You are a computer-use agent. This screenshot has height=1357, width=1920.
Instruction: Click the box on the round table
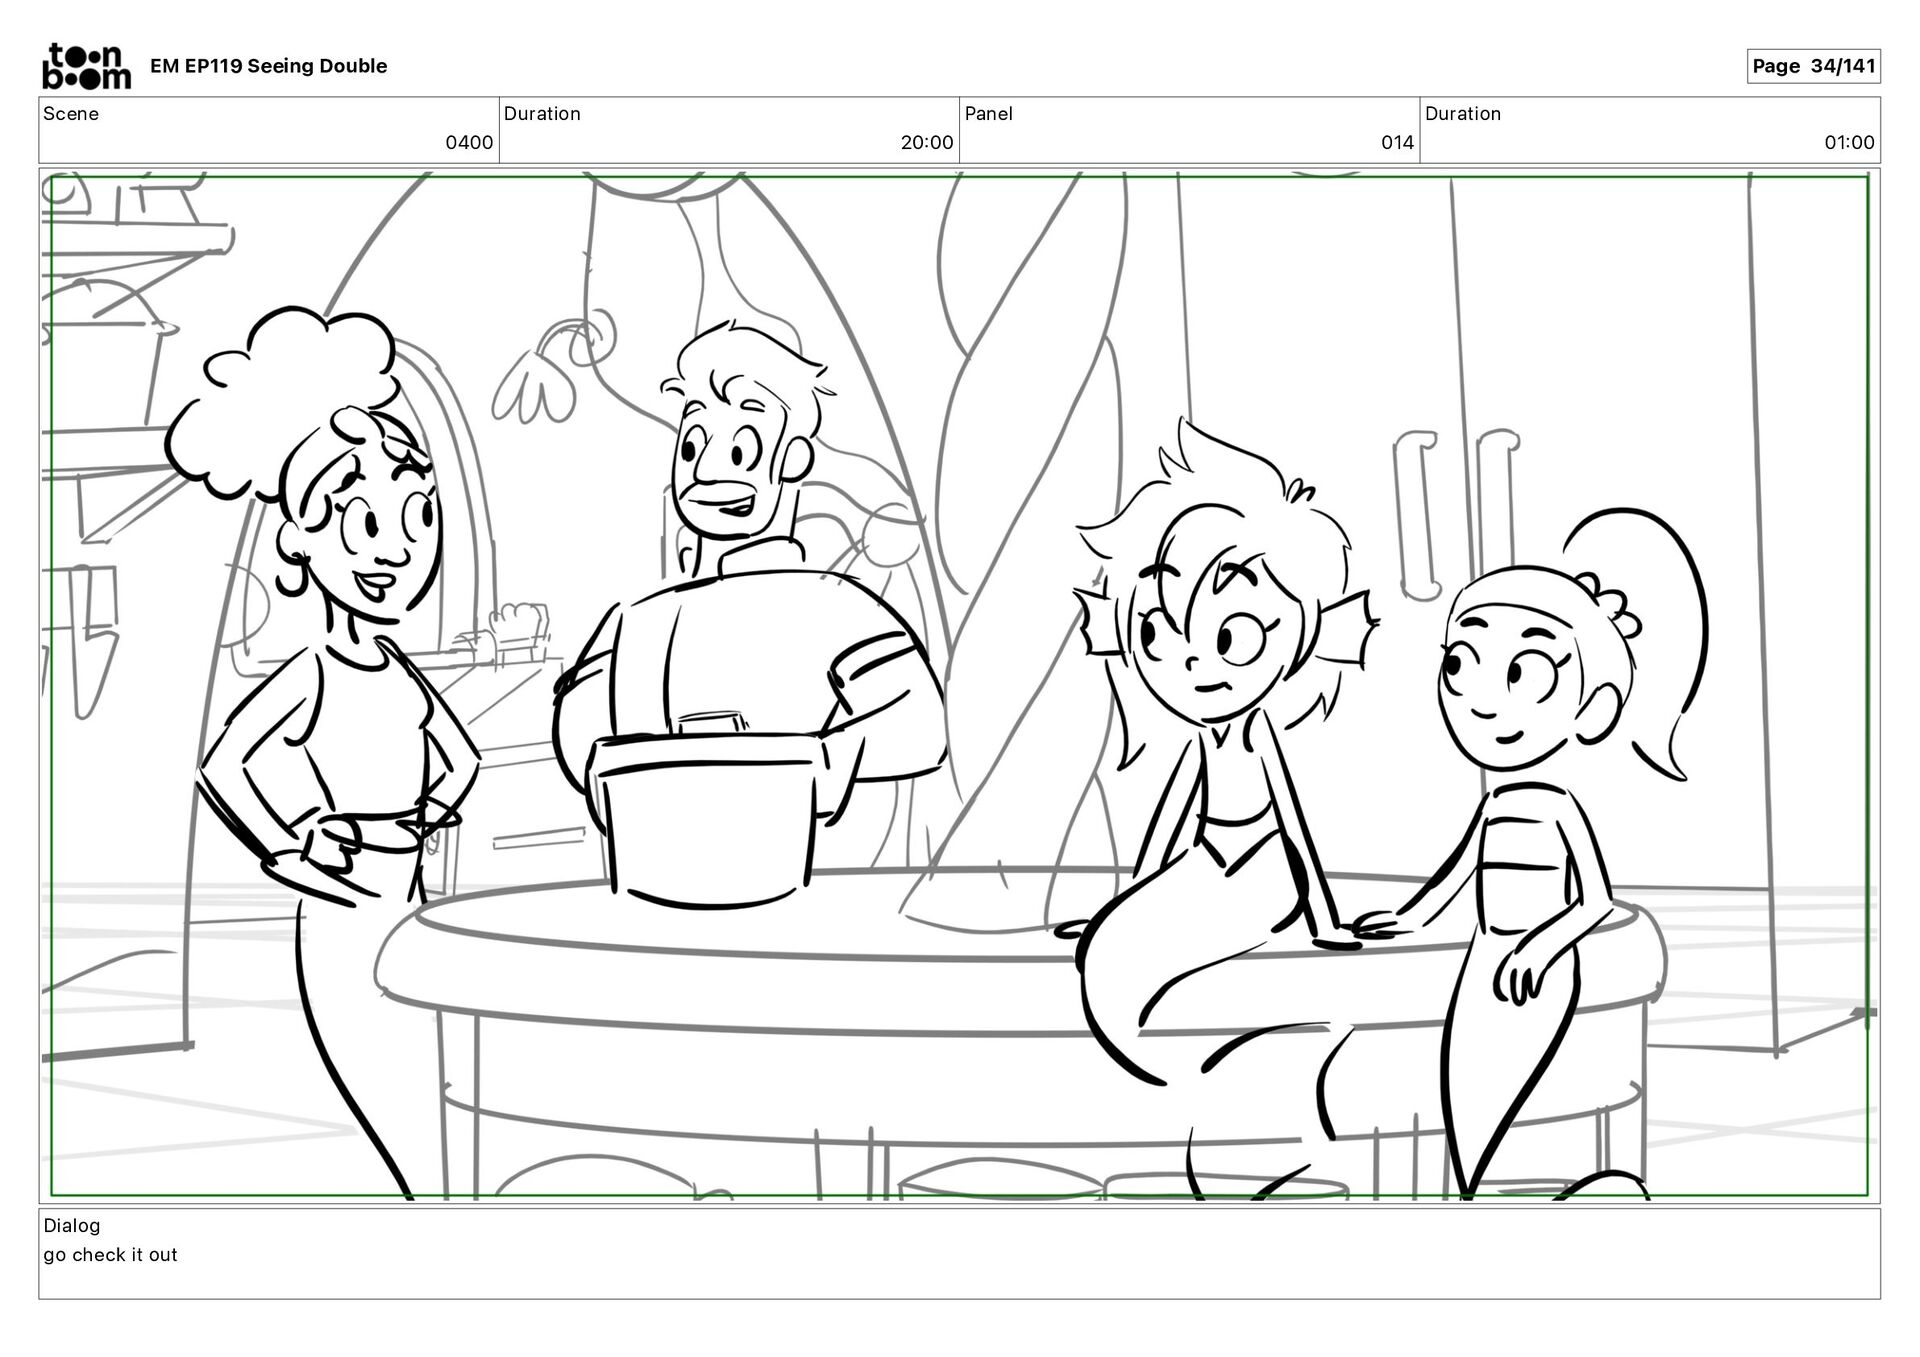pyautogui.click(x=708, y=820)
